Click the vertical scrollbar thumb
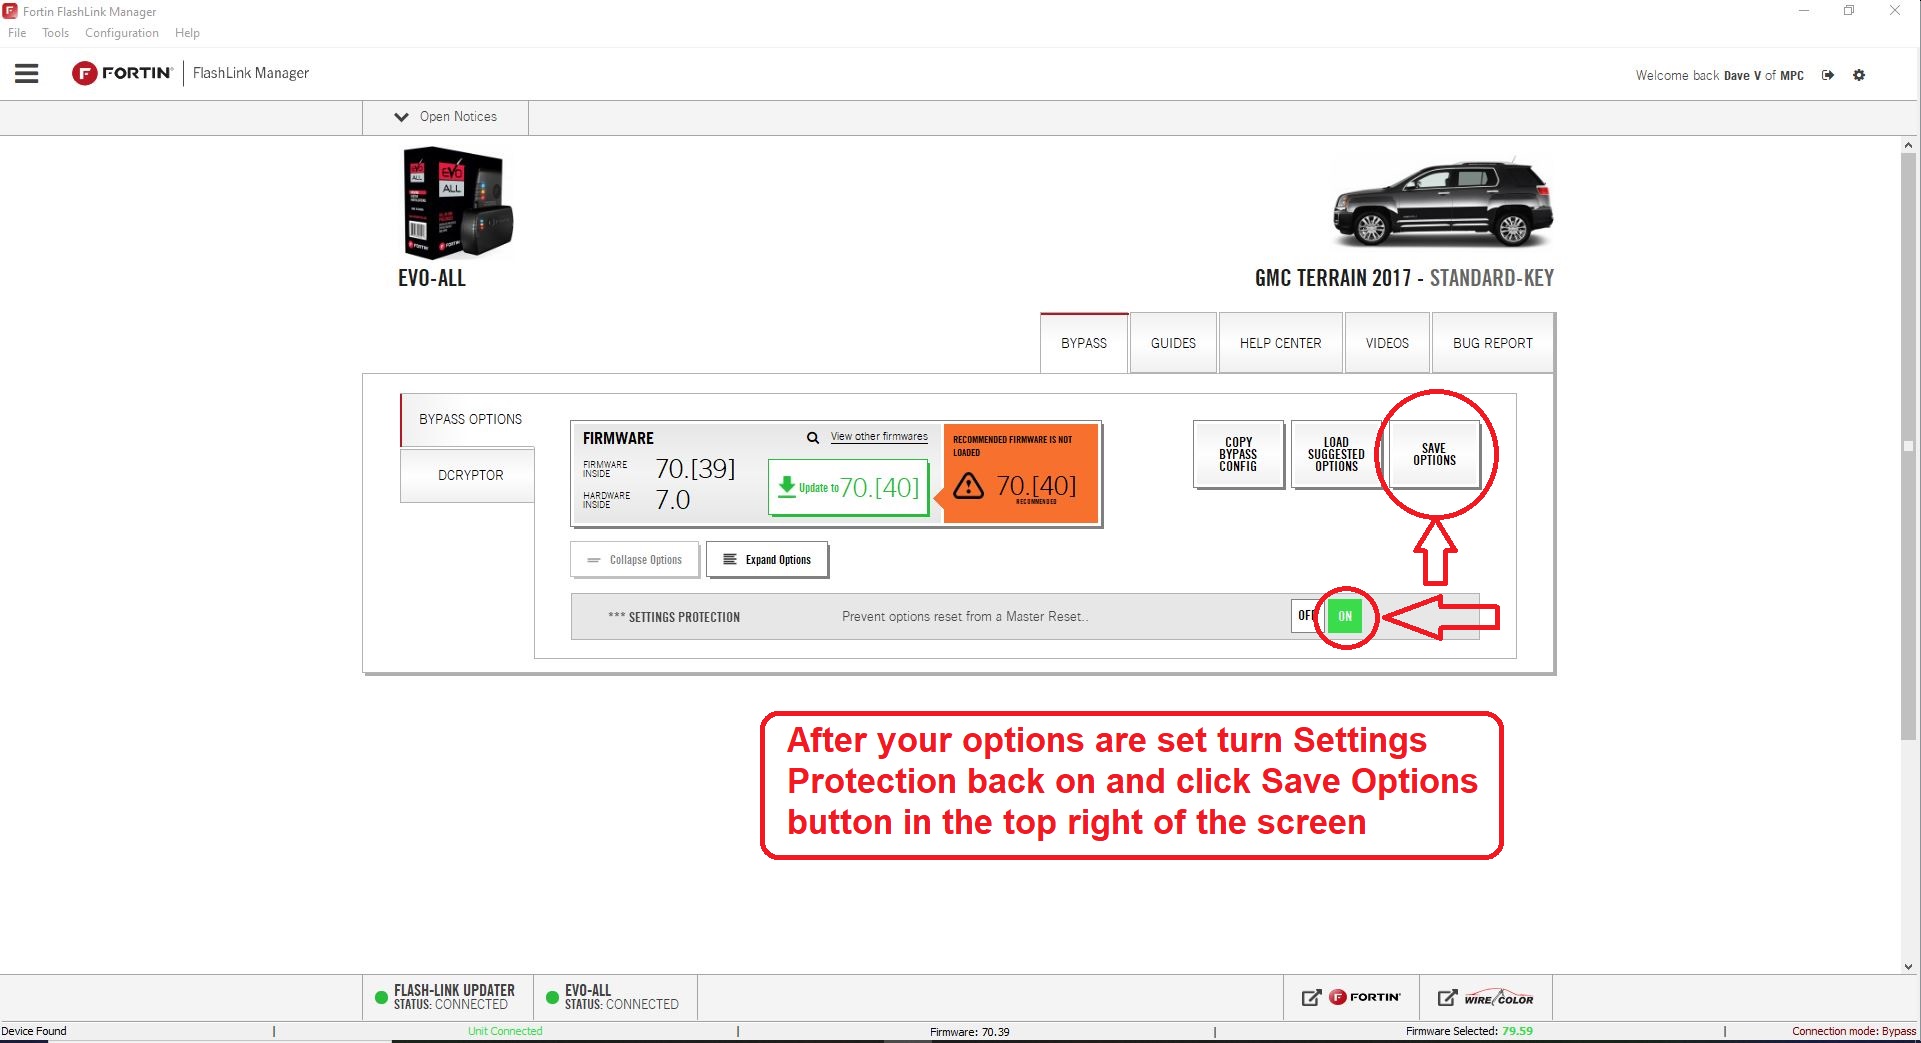The width and height of the screenshot is (1921, 1043). (x=1908, y=446)
